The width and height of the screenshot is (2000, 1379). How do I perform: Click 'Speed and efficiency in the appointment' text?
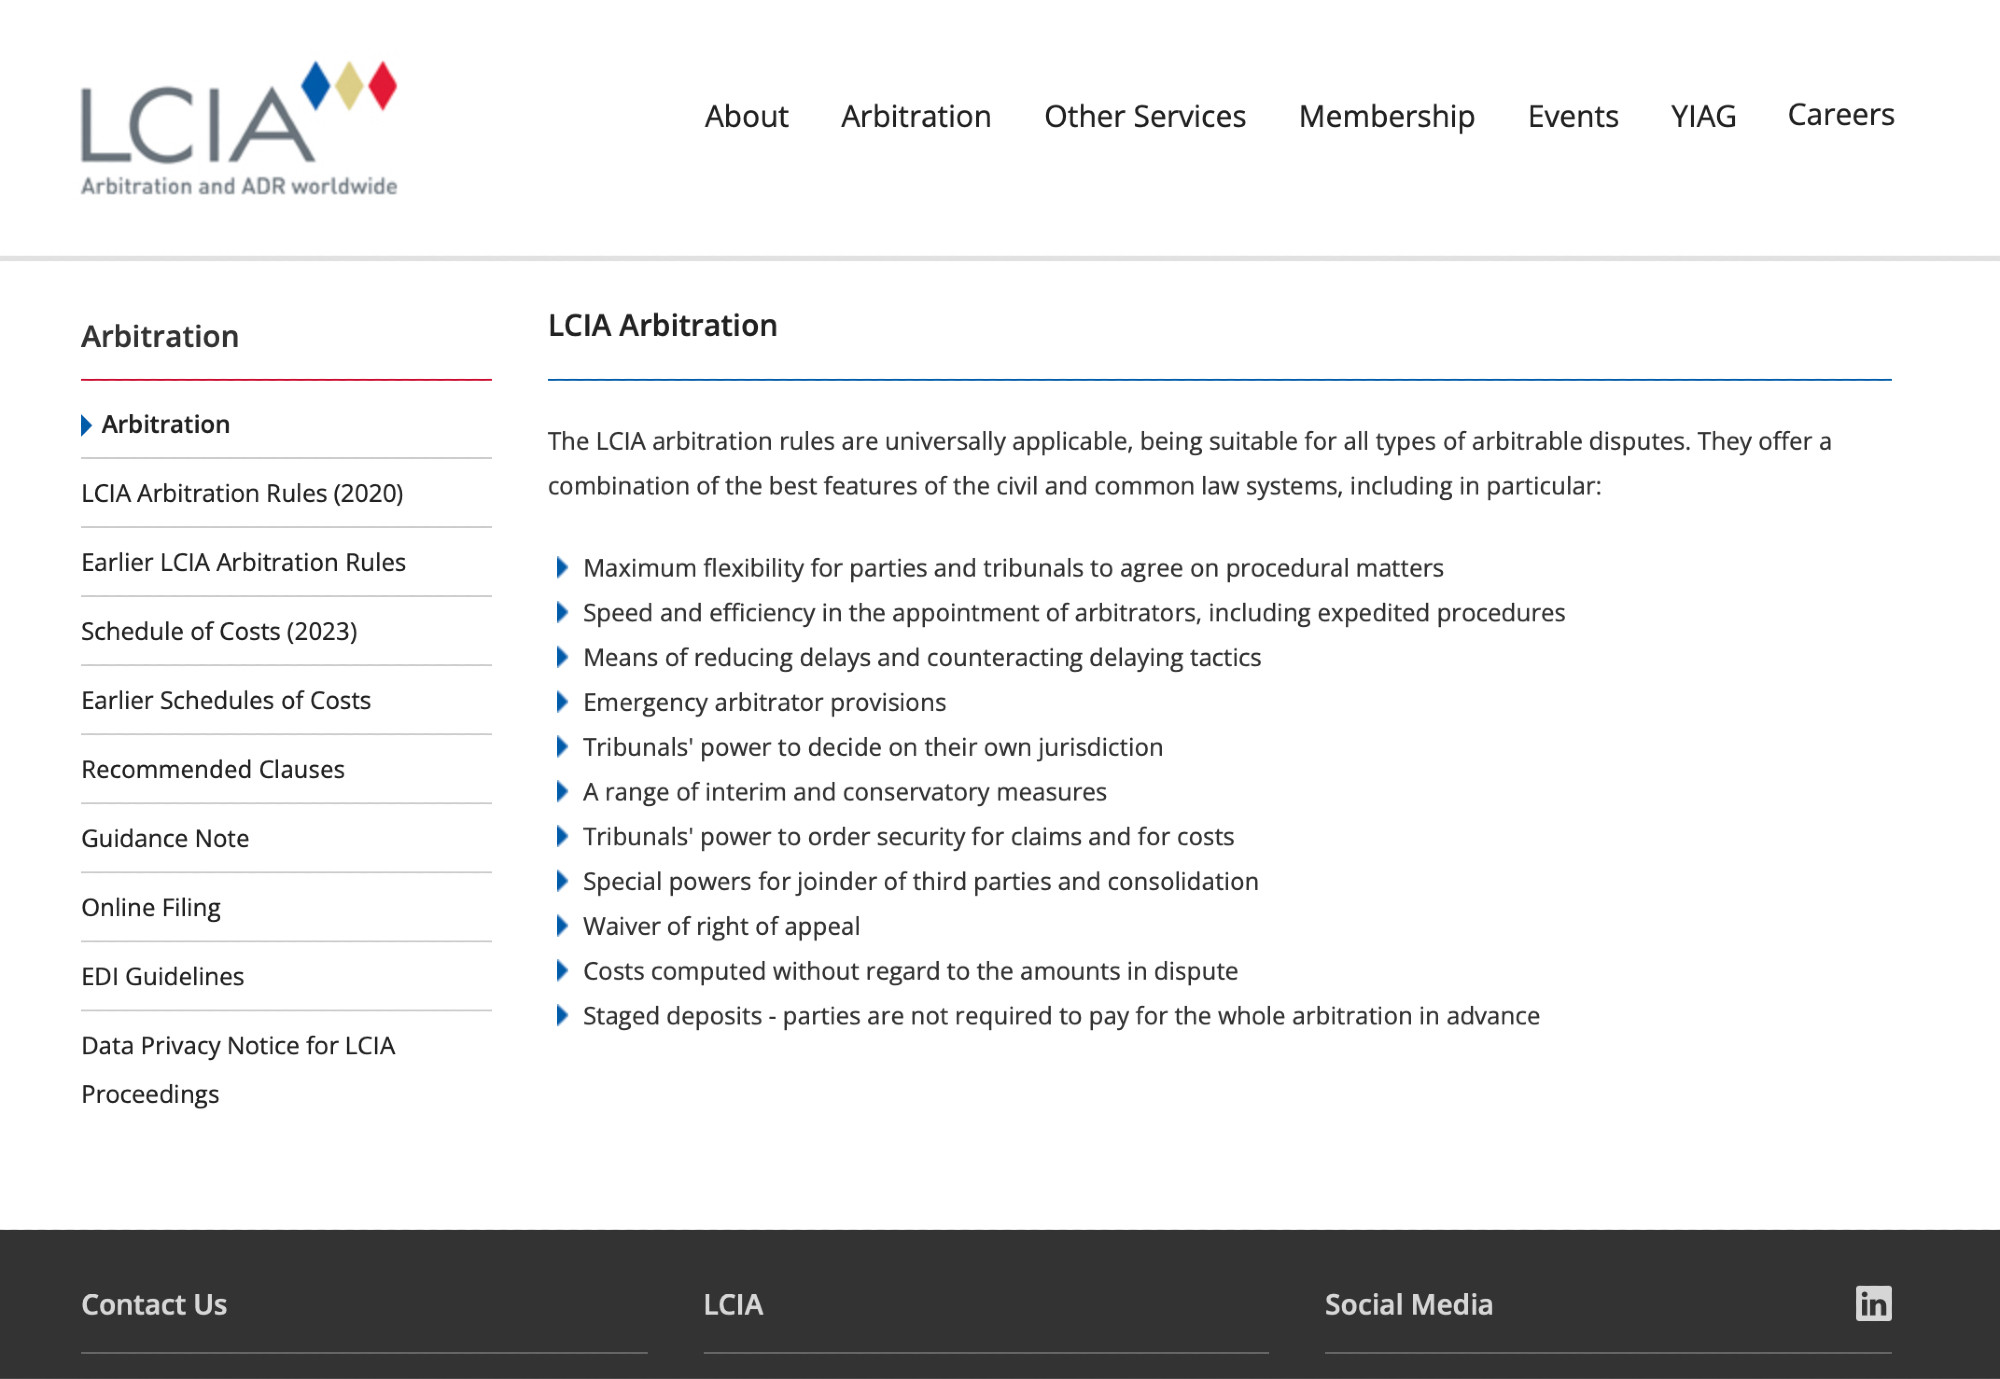[1074, 613]
